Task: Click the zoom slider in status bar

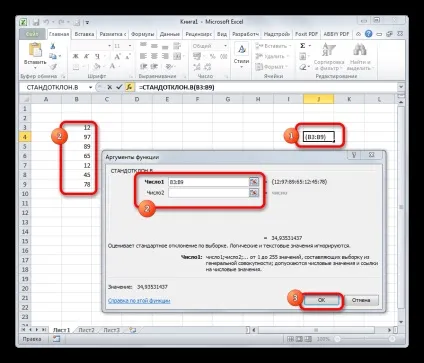Action: (x=365, y=339)
